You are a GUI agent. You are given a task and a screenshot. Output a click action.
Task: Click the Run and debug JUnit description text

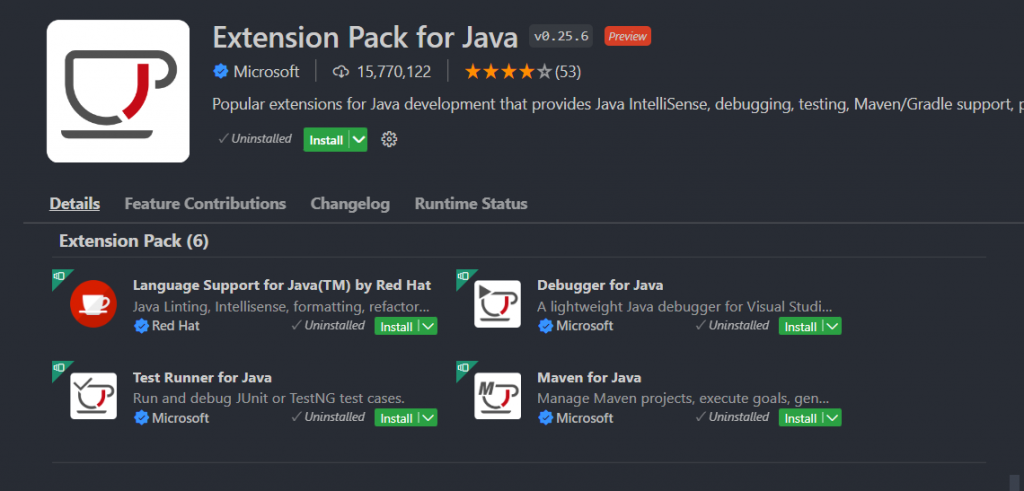[x=269, y=398]
